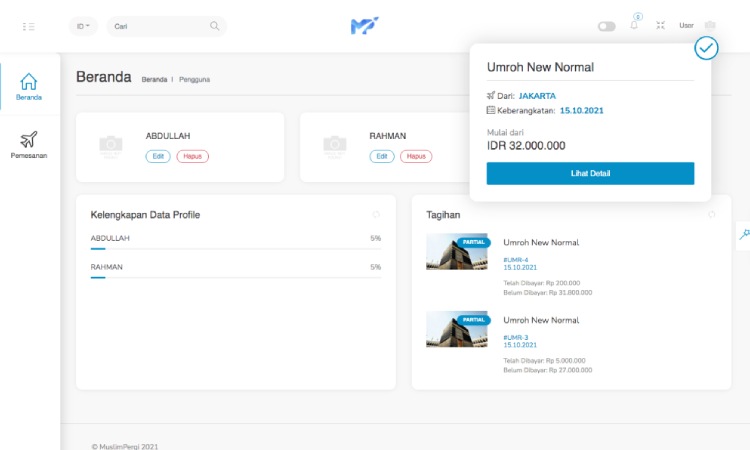Click the calendar icon next to Keberangkatan
This screenshot has width=750, height=450.
point(491,110)
